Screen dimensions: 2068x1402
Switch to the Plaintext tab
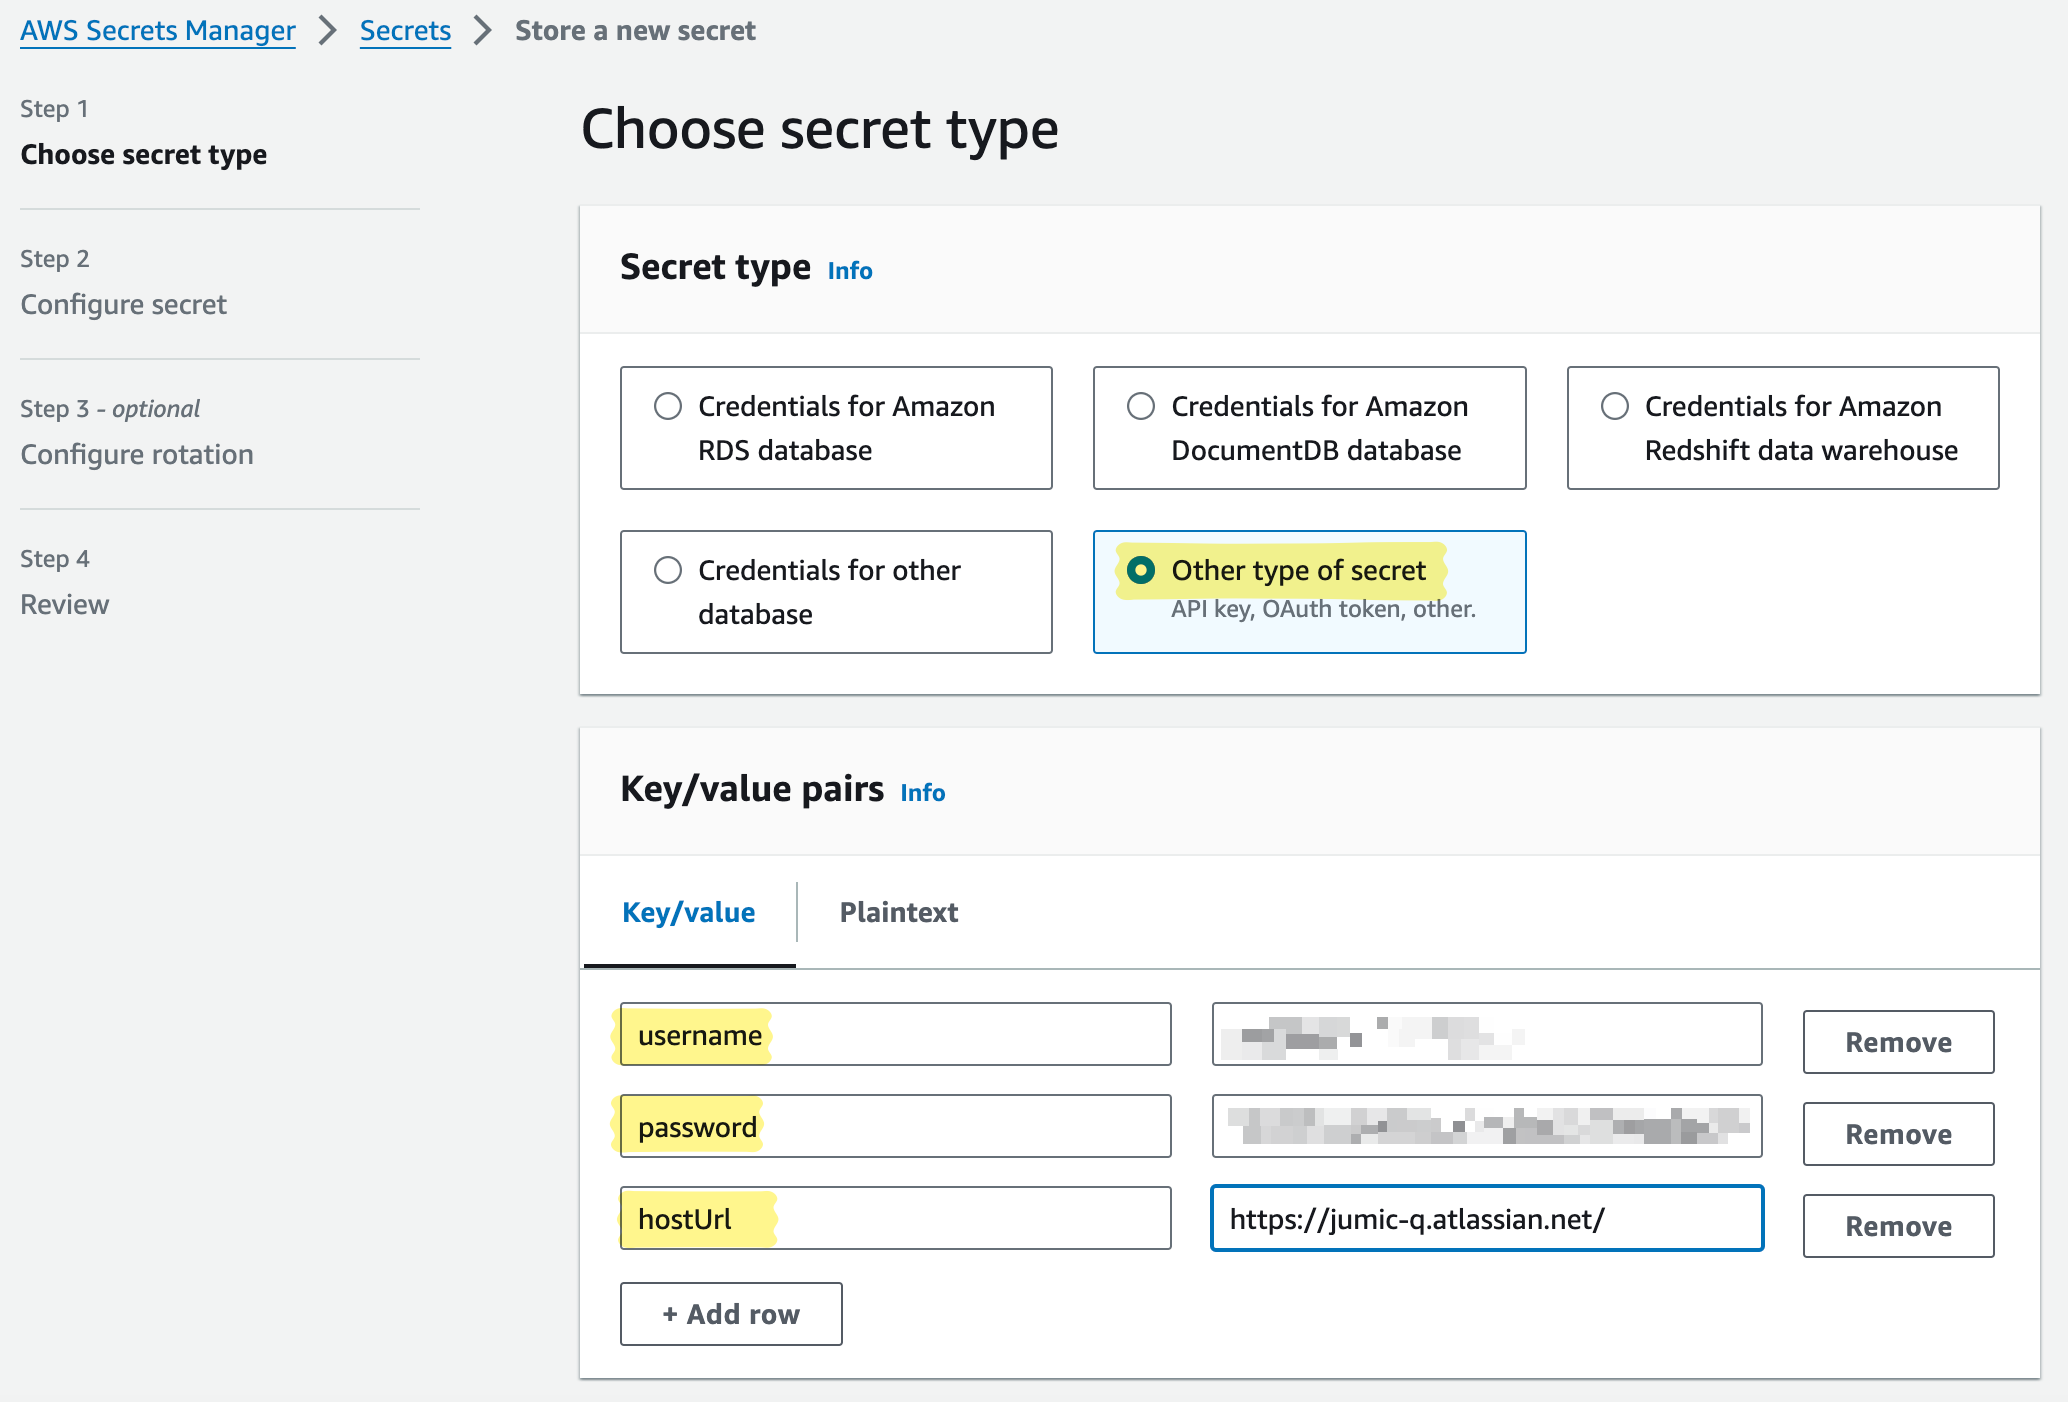coord(897,912)
